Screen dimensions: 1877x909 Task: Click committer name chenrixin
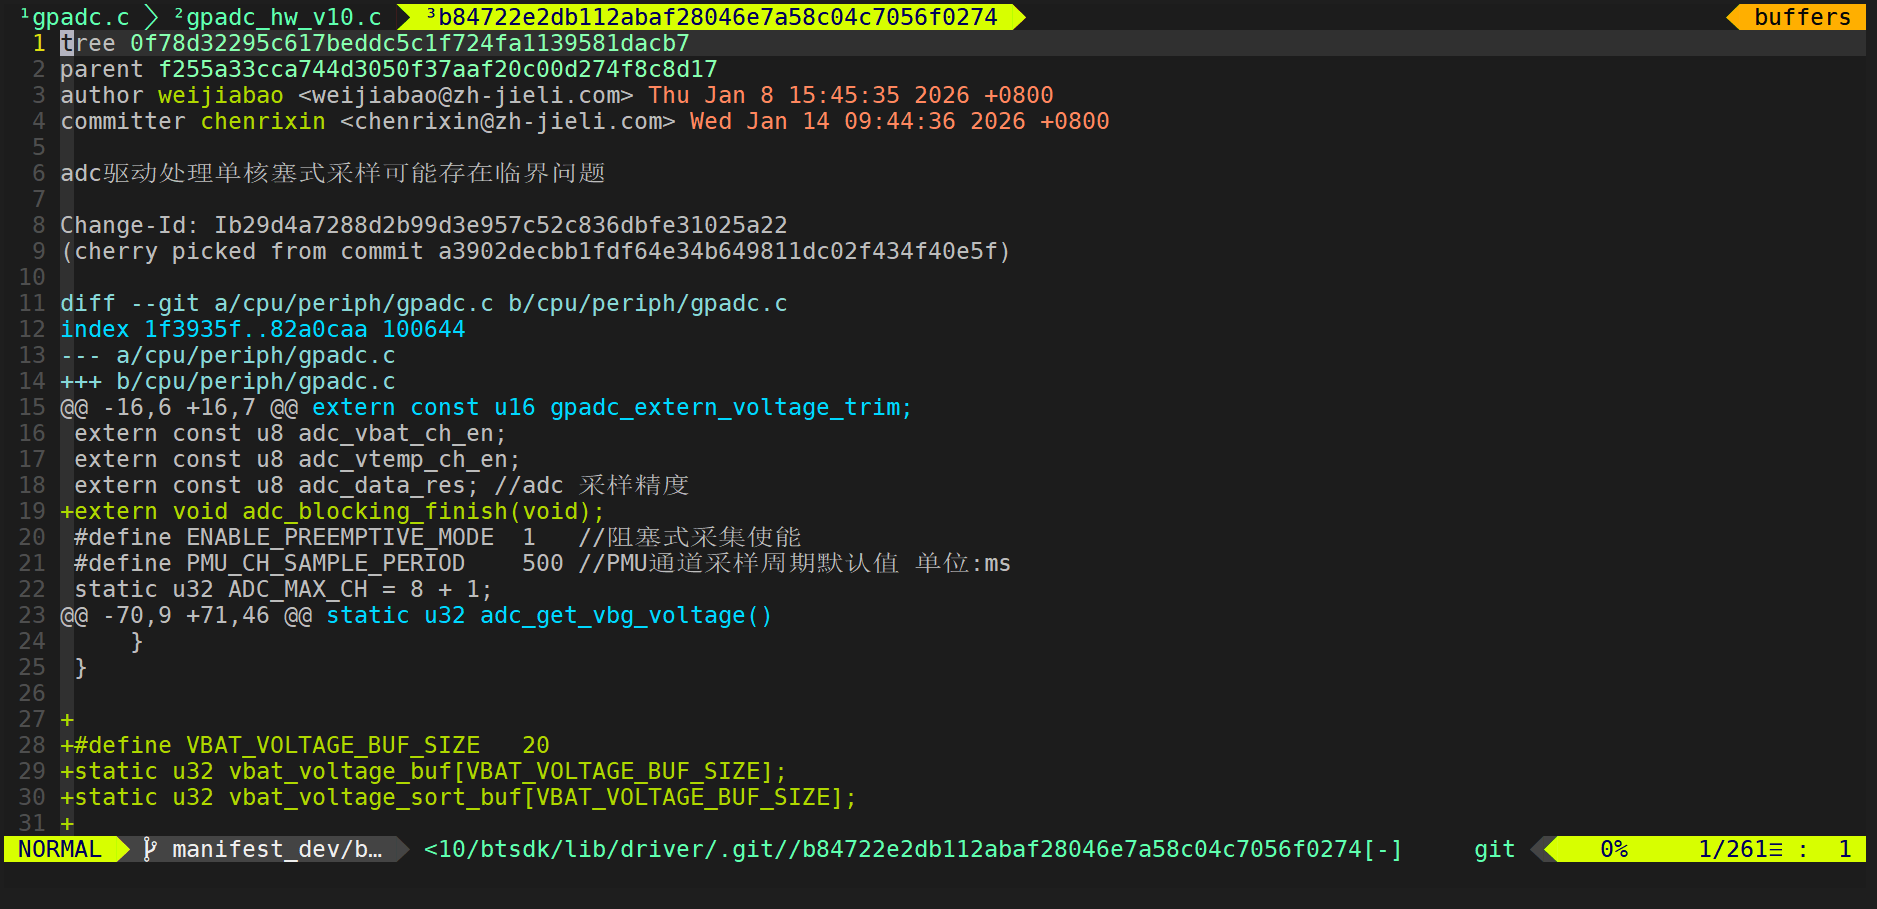click(263, 121)
